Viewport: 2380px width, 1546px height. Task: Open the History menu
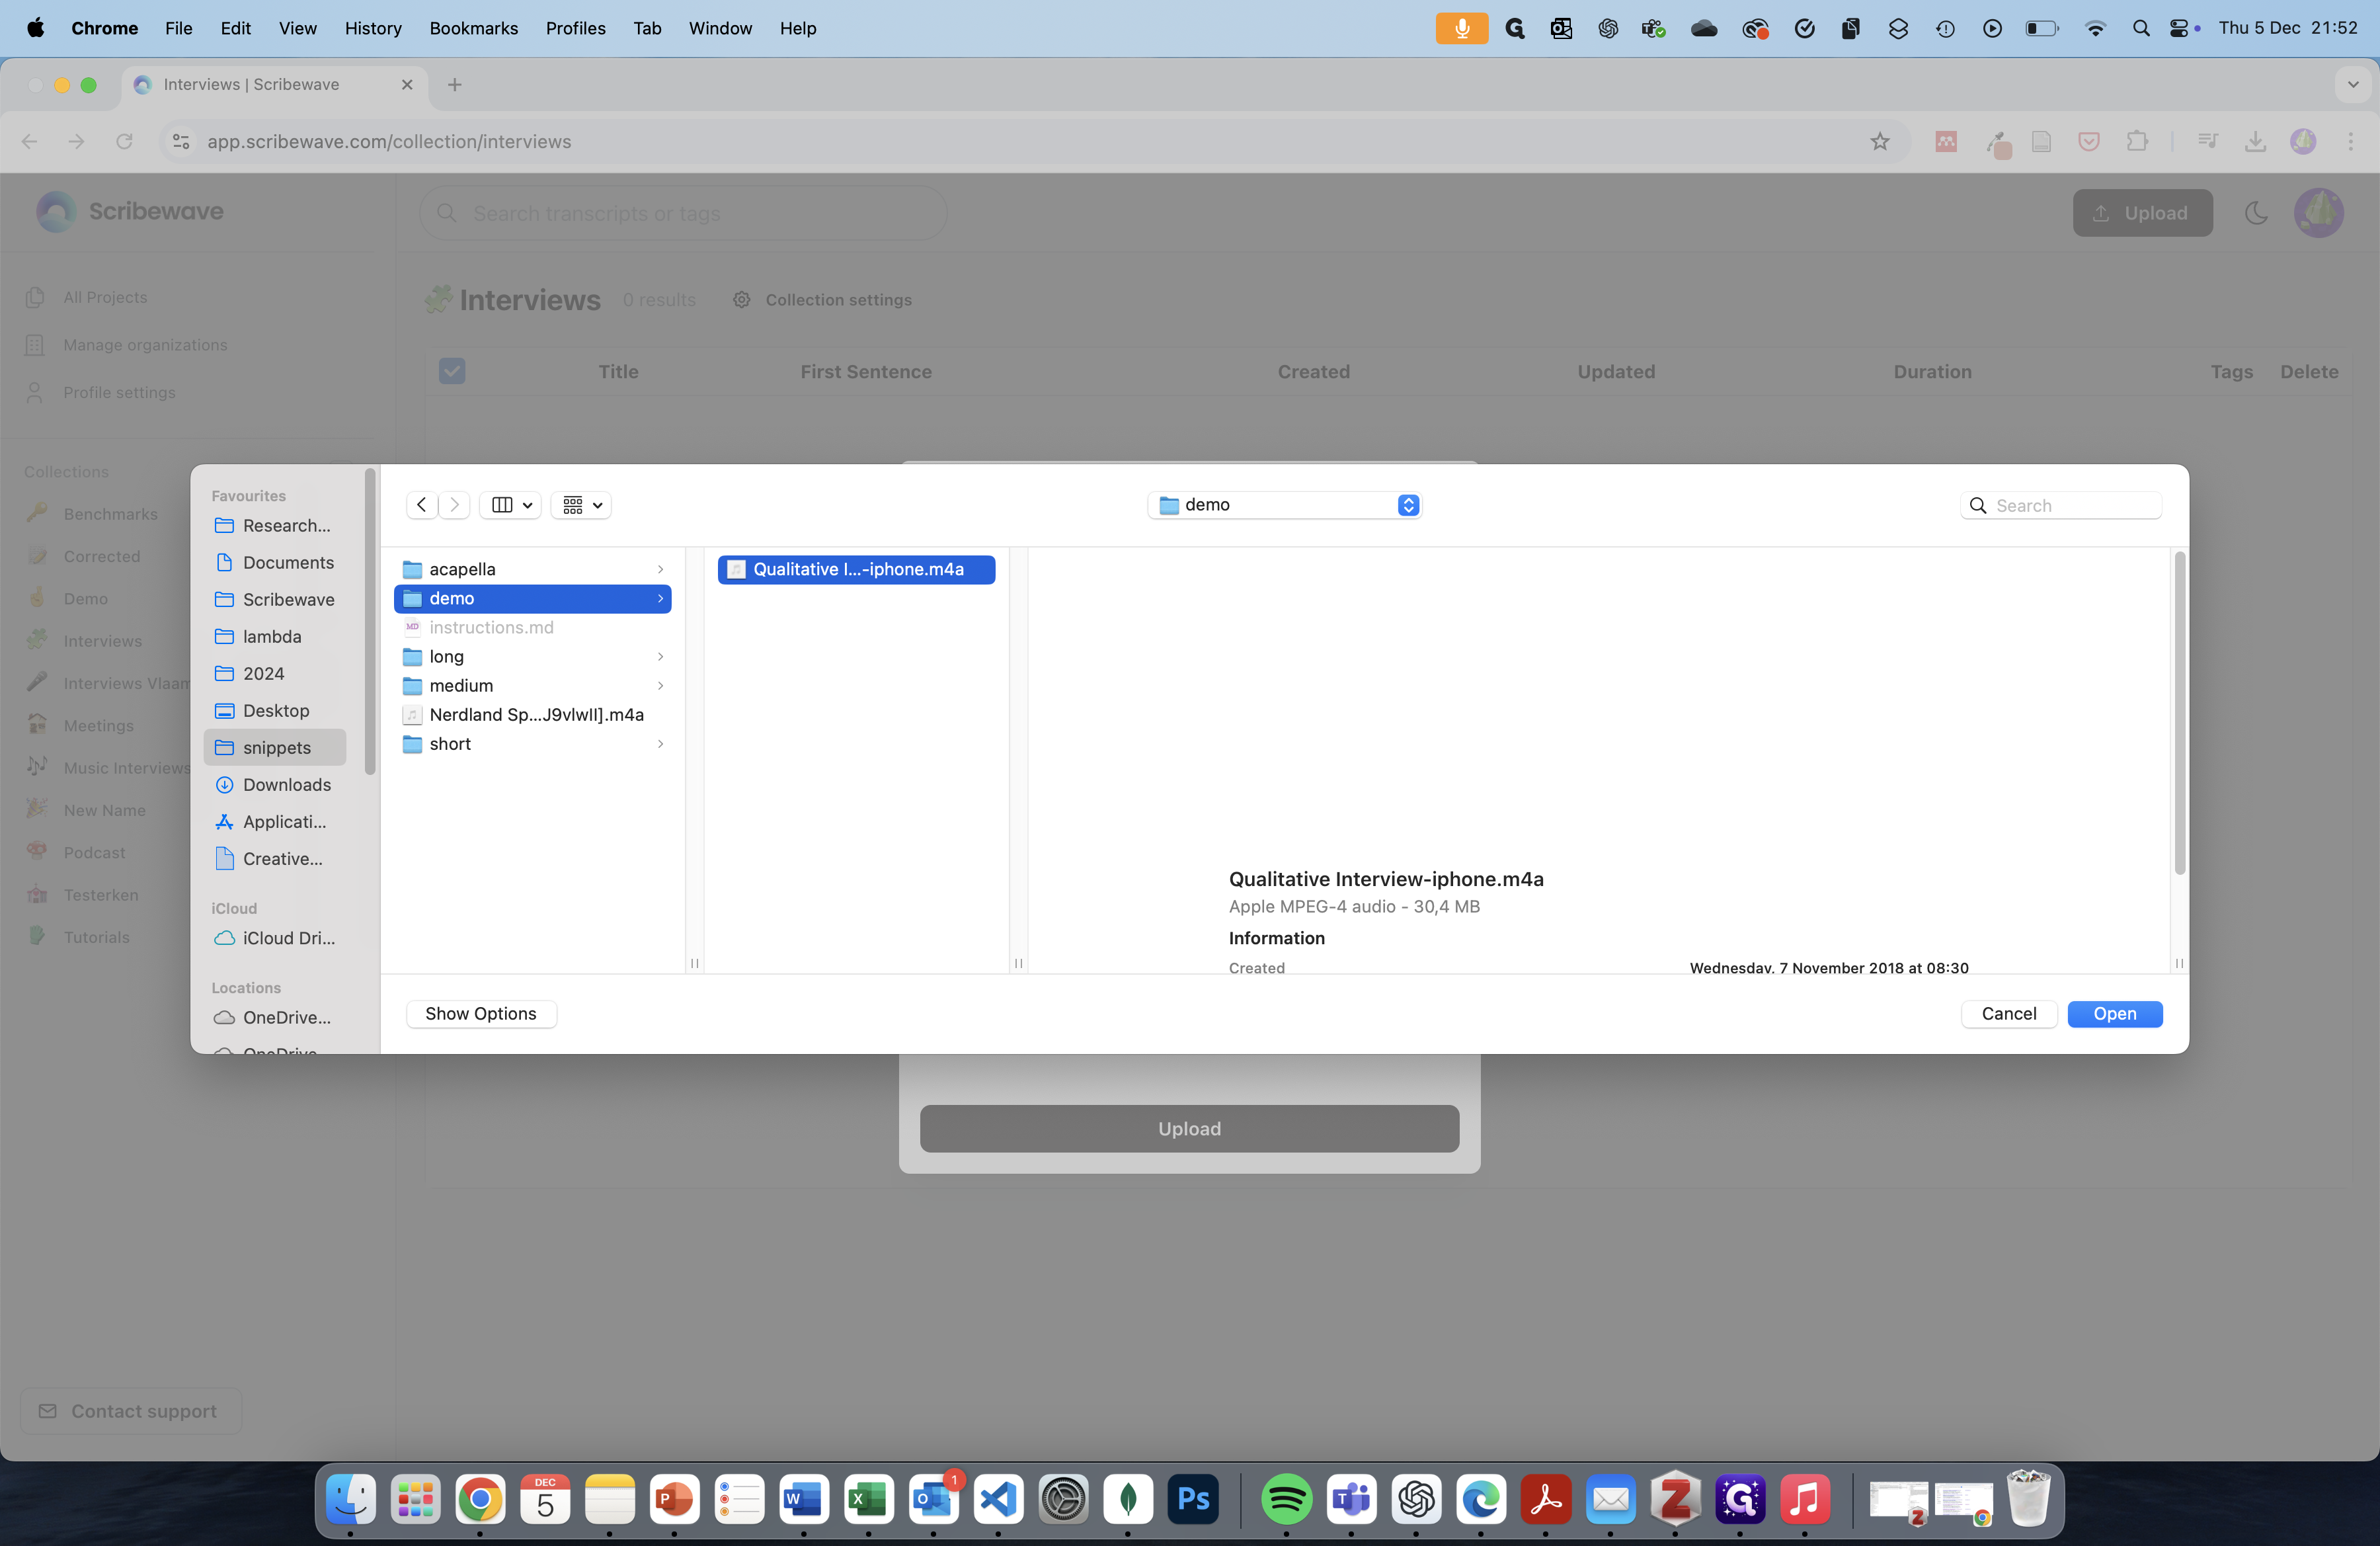pyautogui.click(x=373, y=28)
